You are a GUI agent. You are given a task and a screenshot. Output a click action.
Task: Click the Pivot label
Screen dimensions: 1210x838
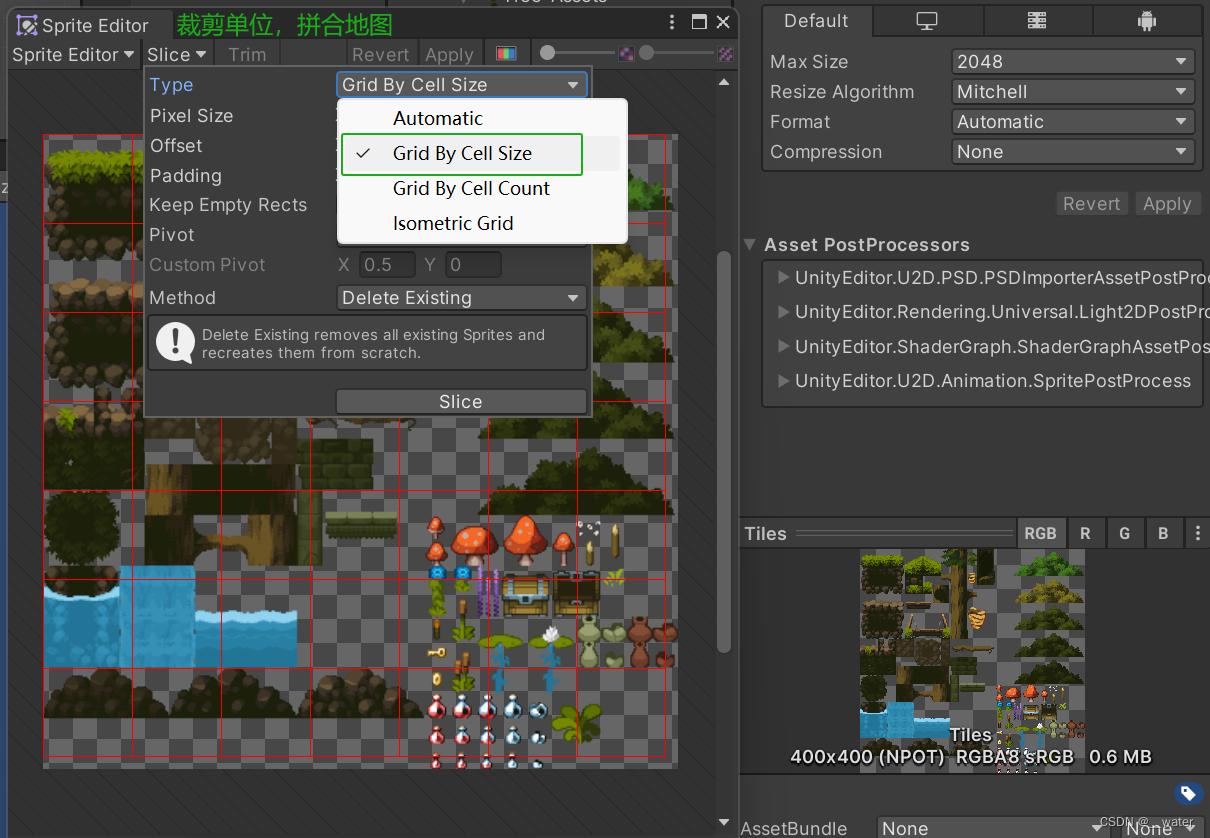click(x=172, y=234)
